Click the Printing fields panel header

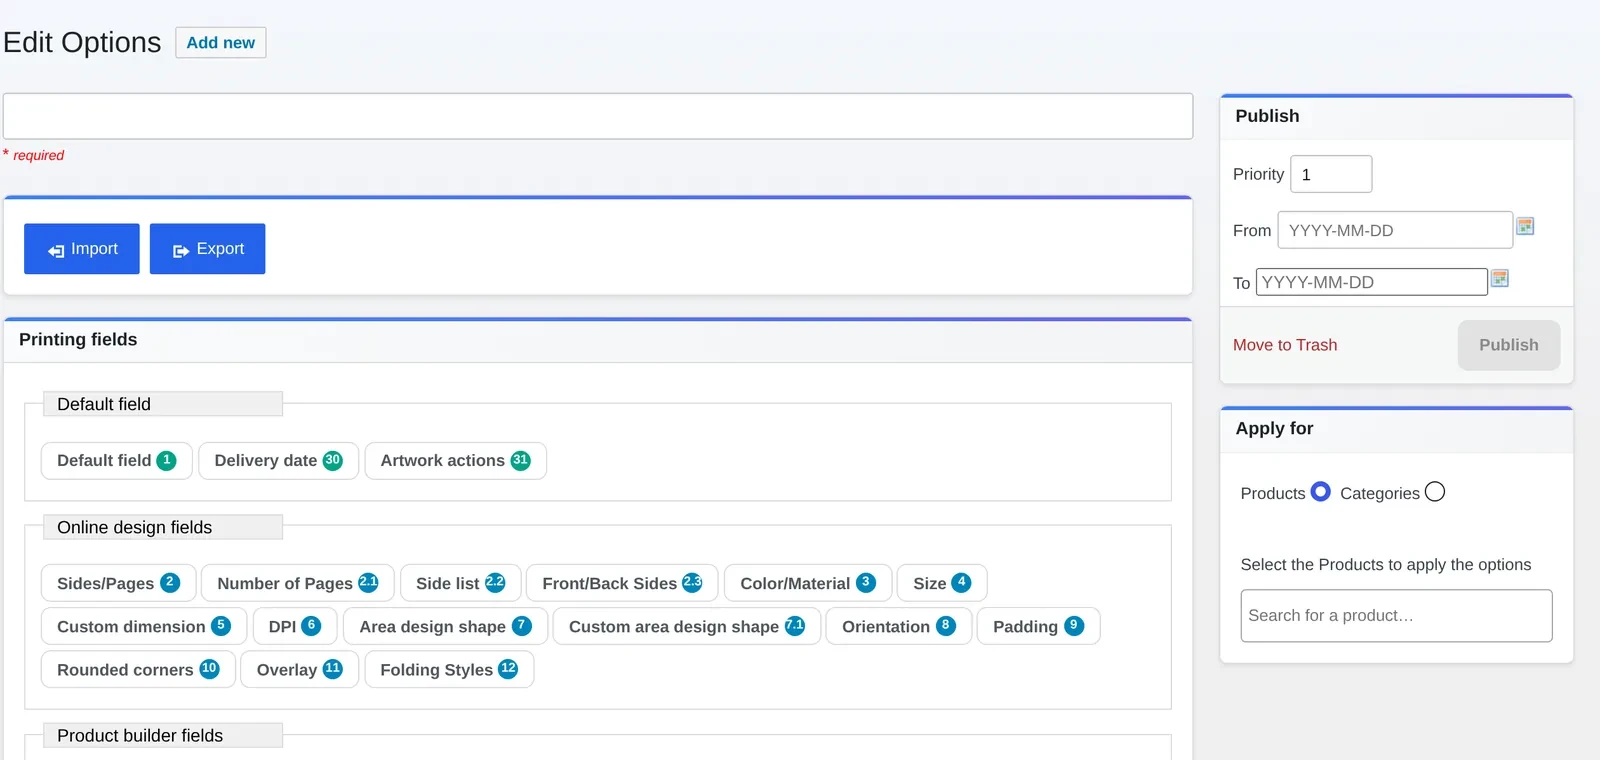pyautogui.click(x=598, y=341)
